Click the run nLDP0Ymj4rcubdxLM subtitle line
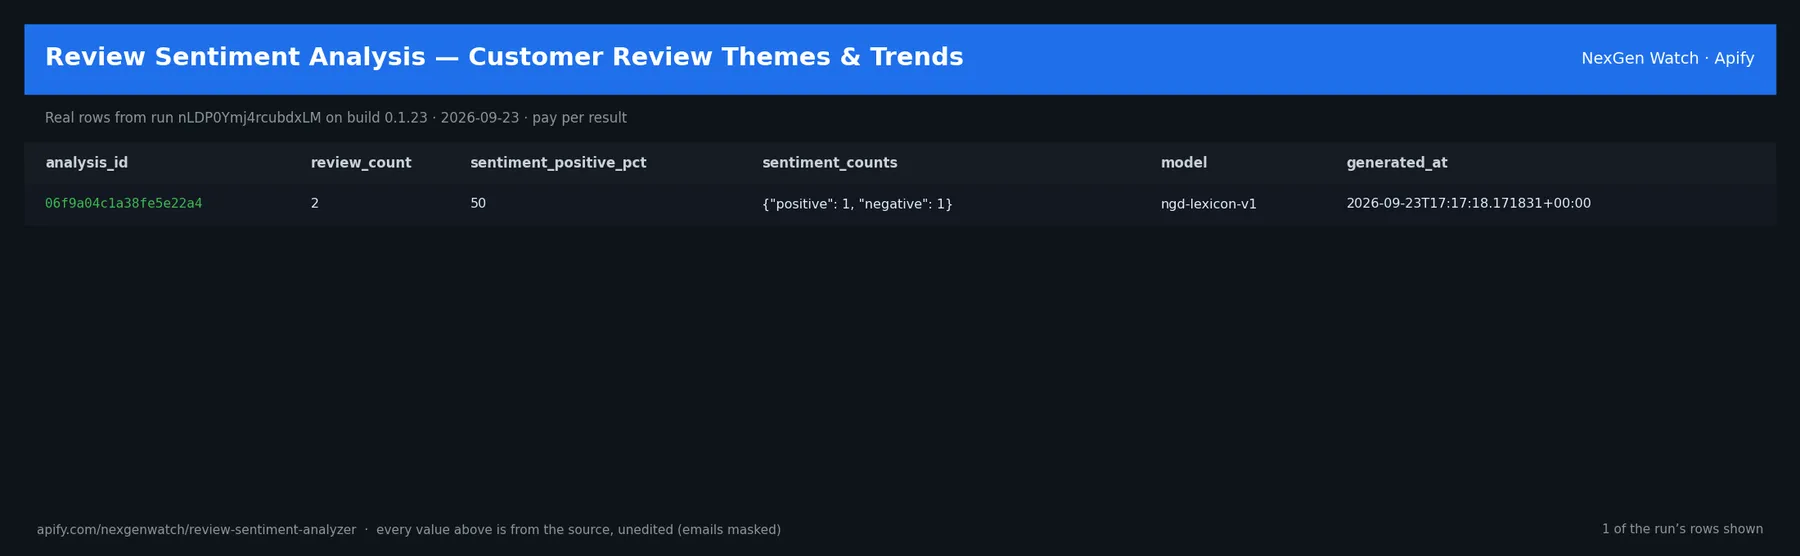Viewport: 1800px width, 556px height. click(x=336, y=118)
